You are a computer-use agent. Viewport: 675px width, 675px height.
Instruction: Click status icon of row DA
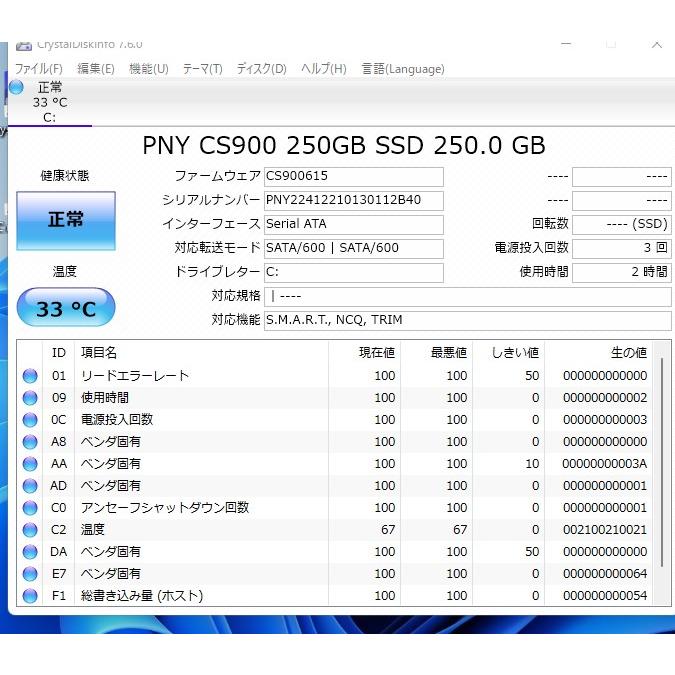click(x=30, y=552)
